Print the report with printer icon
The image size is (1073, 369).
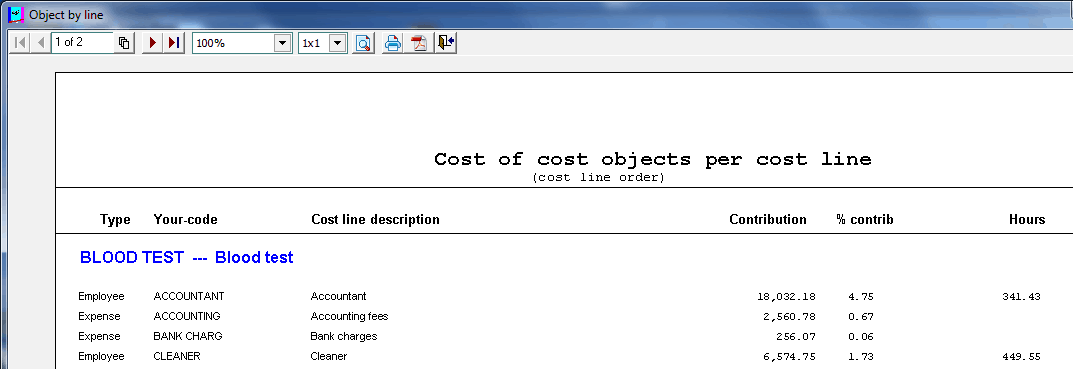pyautogui.click(x=393, y=43)
